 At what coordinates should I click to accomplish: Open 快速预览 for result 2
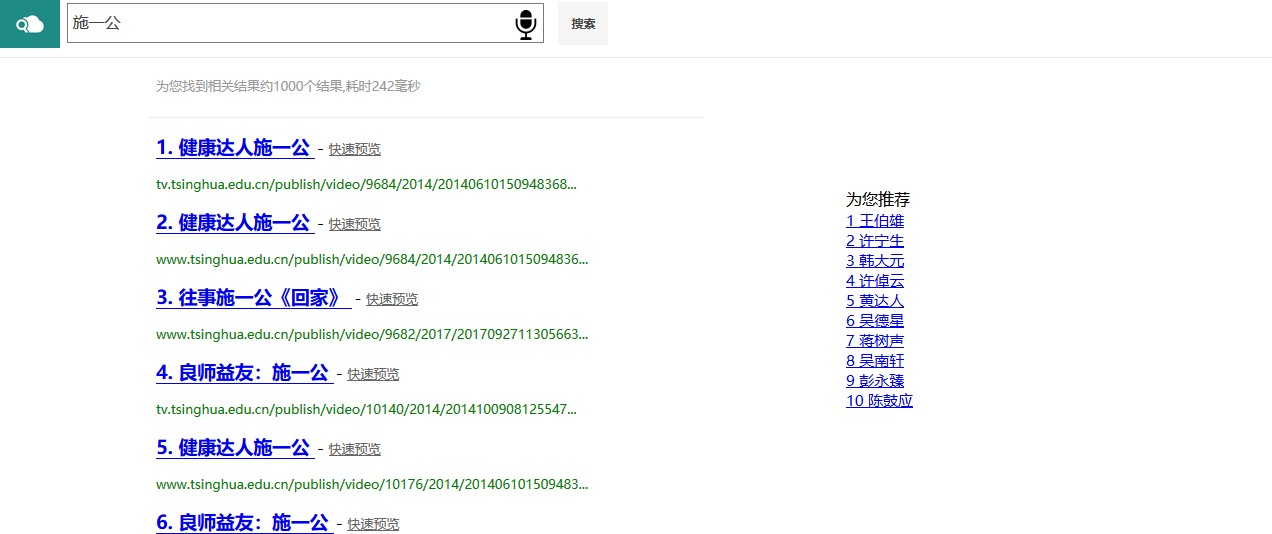click(x=355, y=224)
